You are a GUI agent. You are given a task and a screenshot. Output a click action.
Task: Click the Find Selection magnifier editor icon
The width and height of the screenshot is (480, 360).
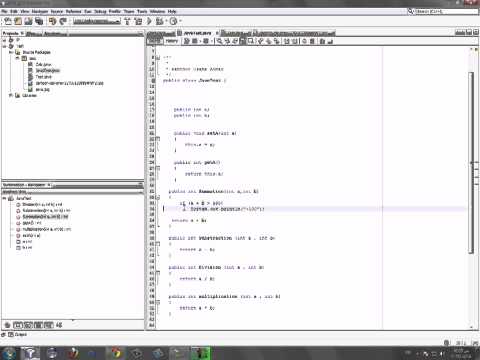[219, 41]
